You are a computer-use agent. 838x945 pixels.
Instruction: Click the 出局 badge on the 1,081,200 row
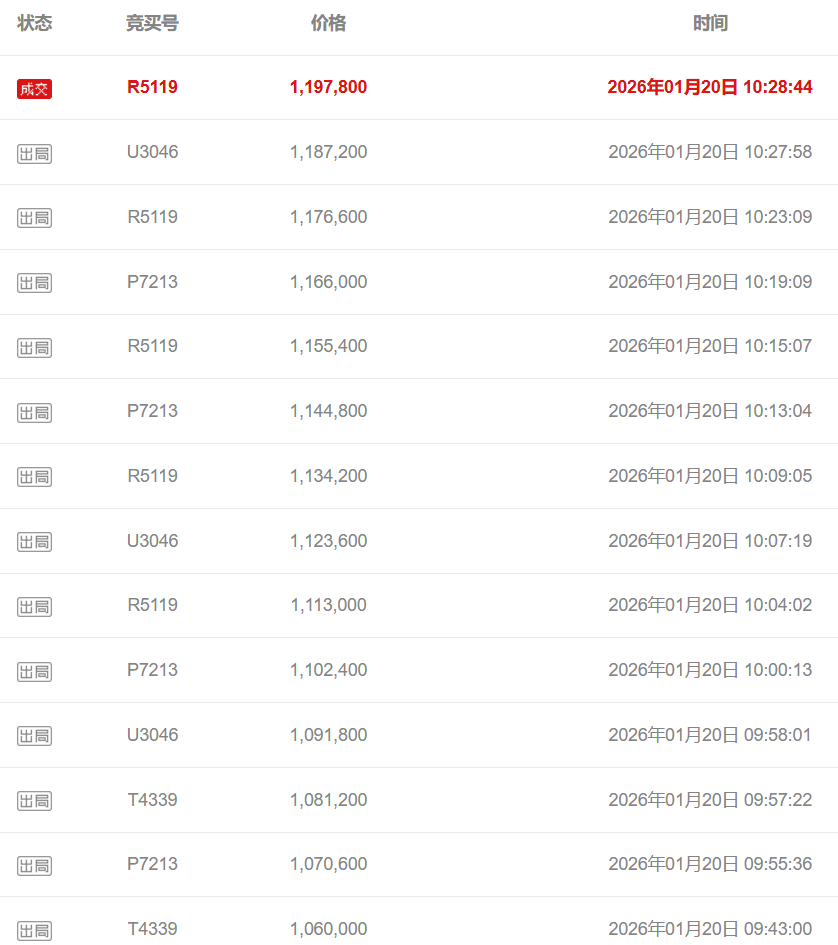(34, 801)
